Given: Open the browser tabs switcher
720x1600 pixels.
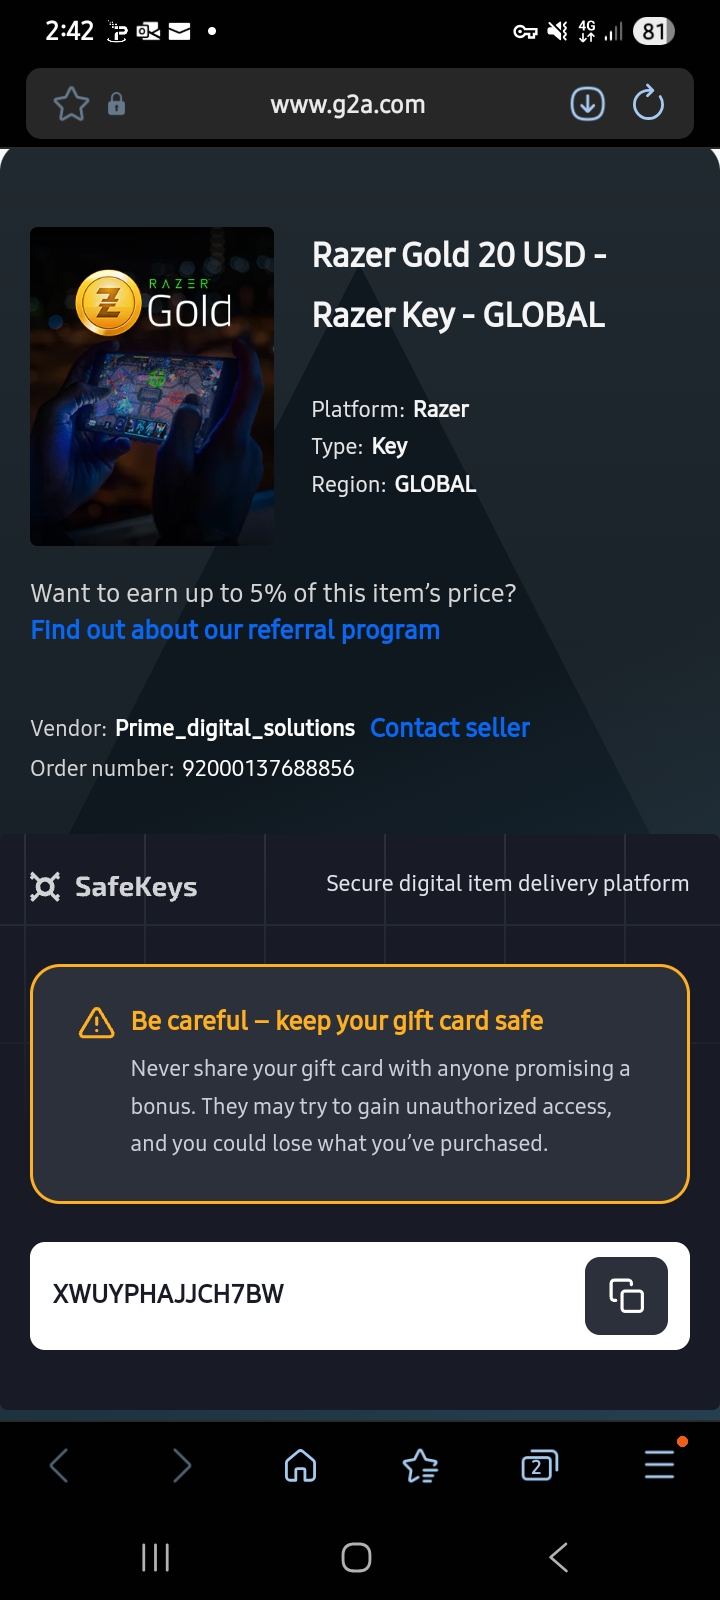Looking at the screenshot, I should pos(539,1466).
